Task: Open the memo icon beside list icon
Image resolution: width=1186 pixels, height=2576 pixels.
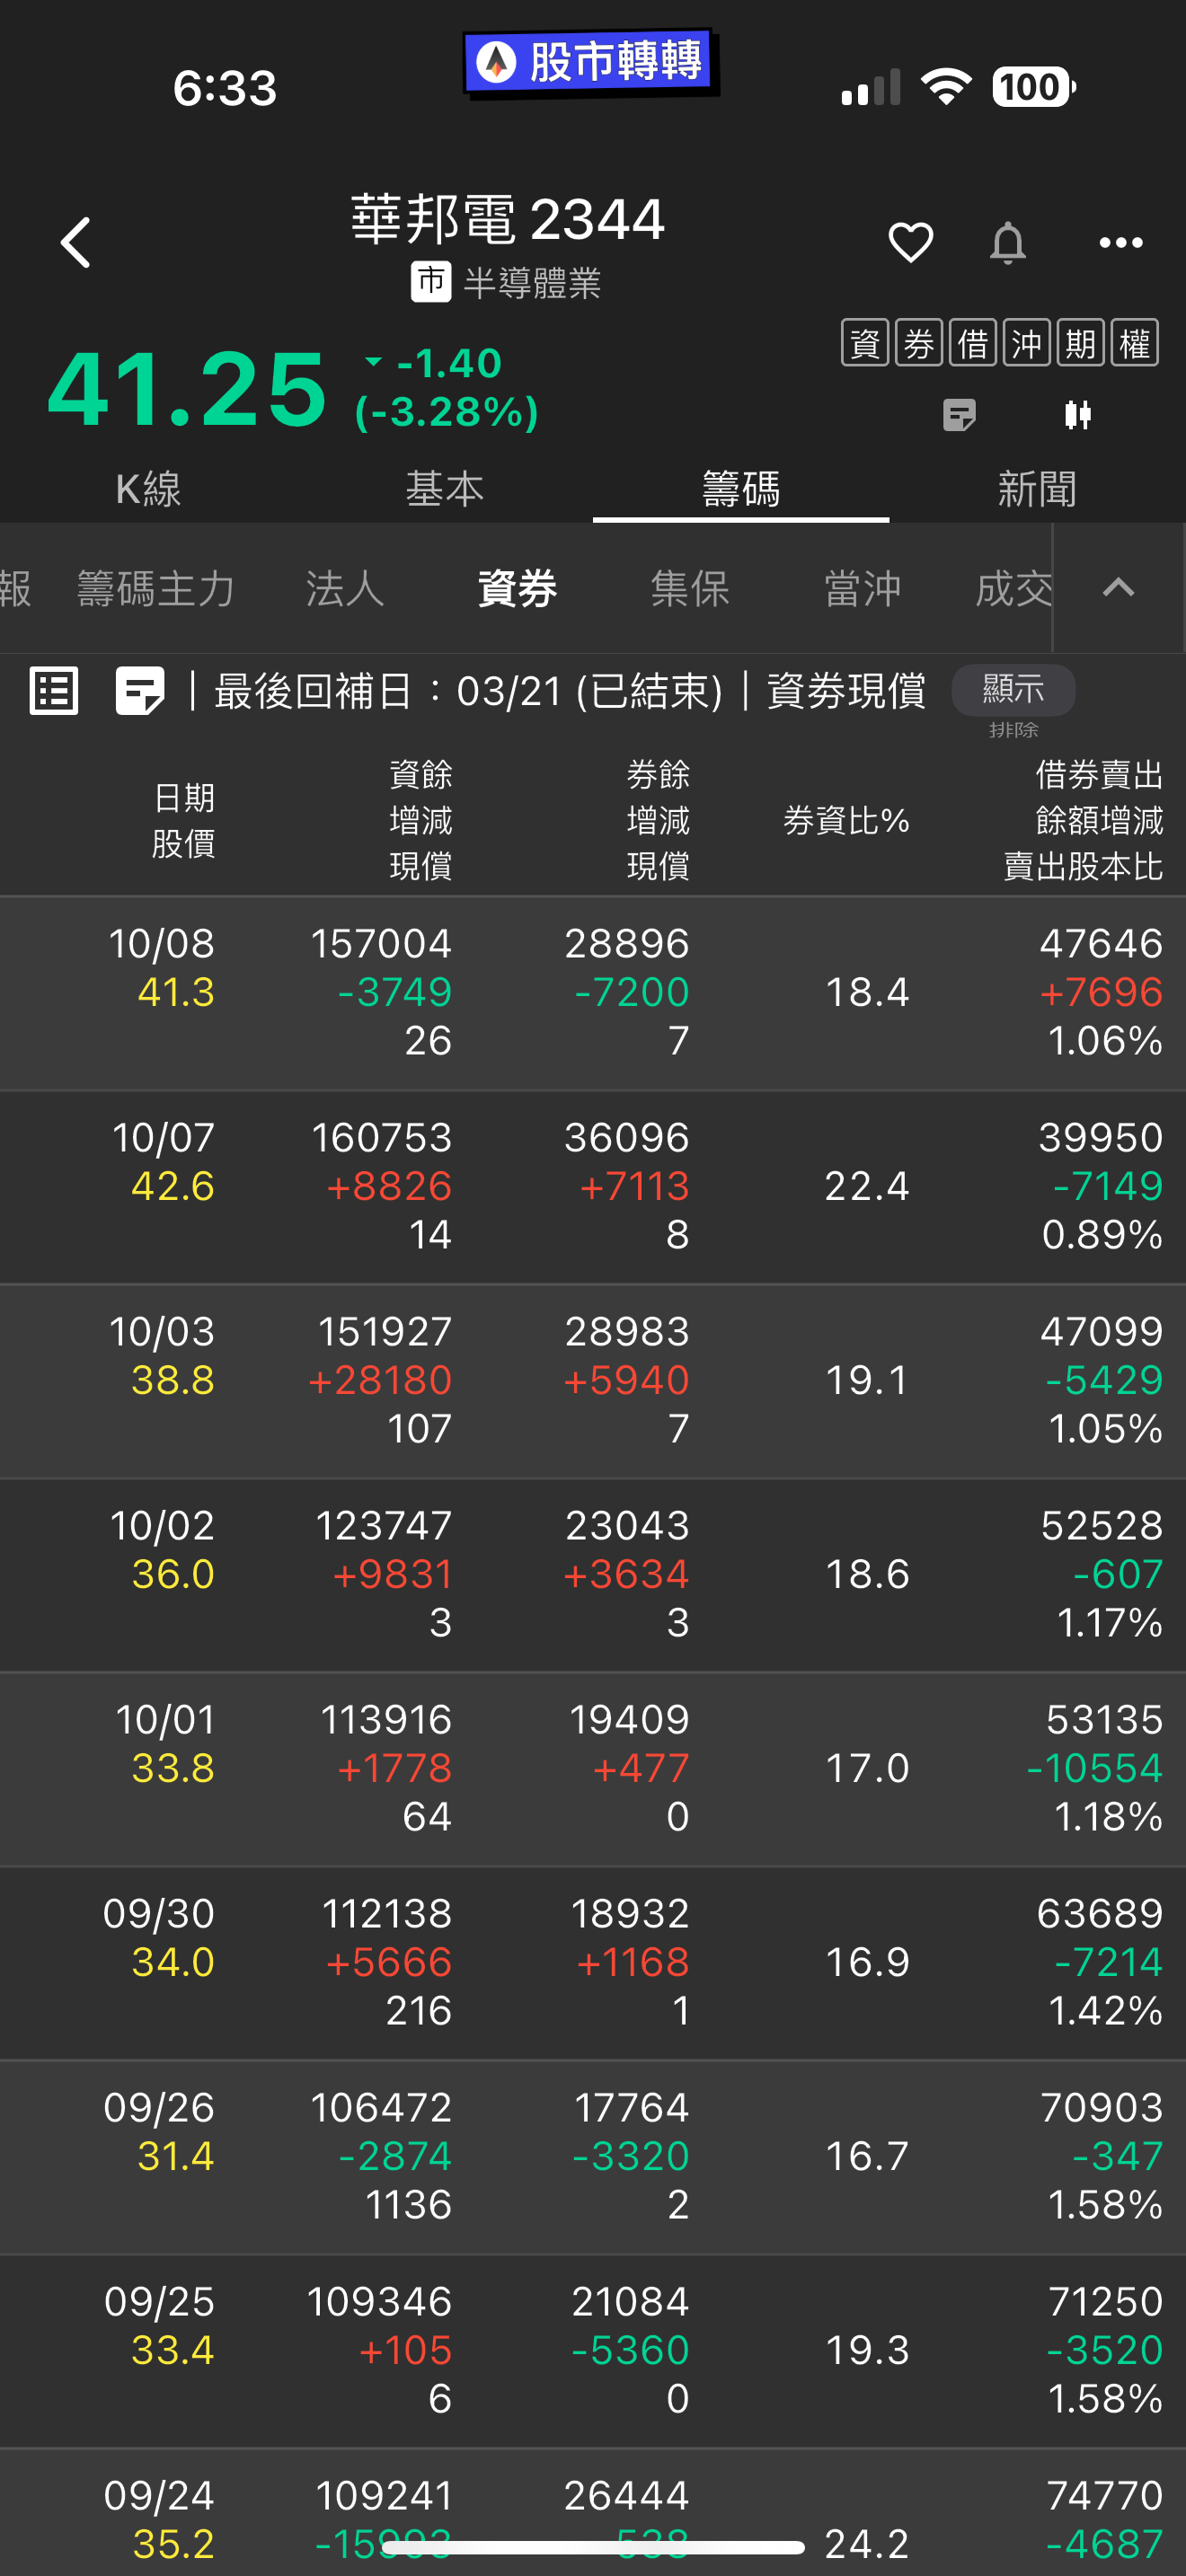Action: 140,691
